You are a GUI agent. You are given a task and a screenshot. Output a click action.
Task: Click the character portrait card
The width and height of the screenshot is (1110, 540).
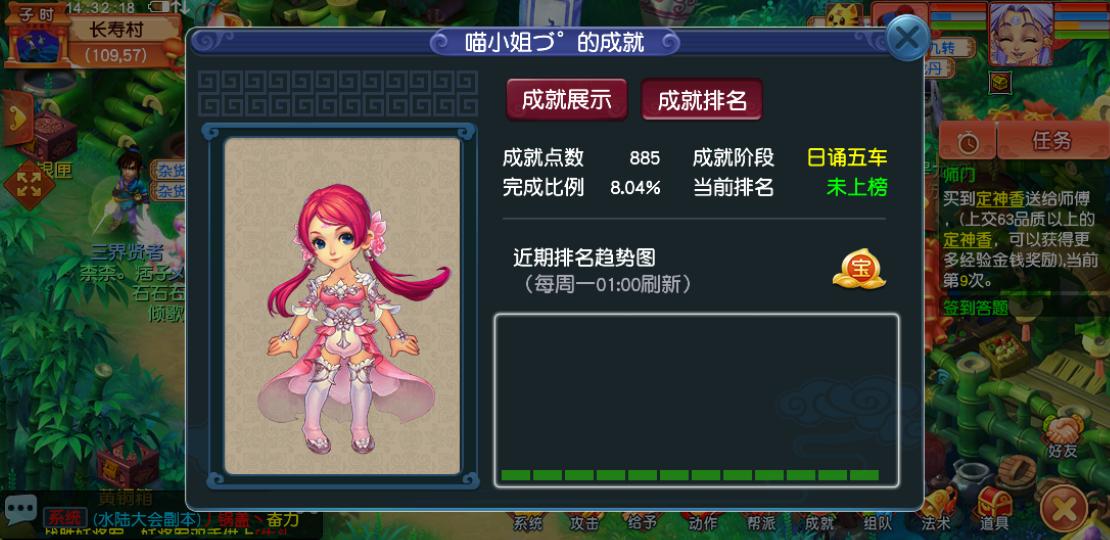[x=343, y=306]
